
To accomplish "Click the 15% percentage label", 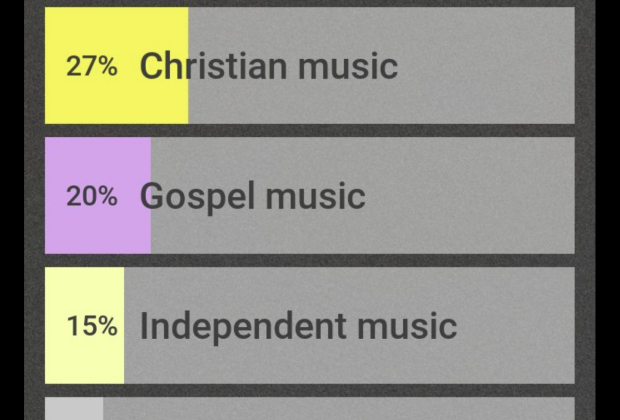I will 91,327.
